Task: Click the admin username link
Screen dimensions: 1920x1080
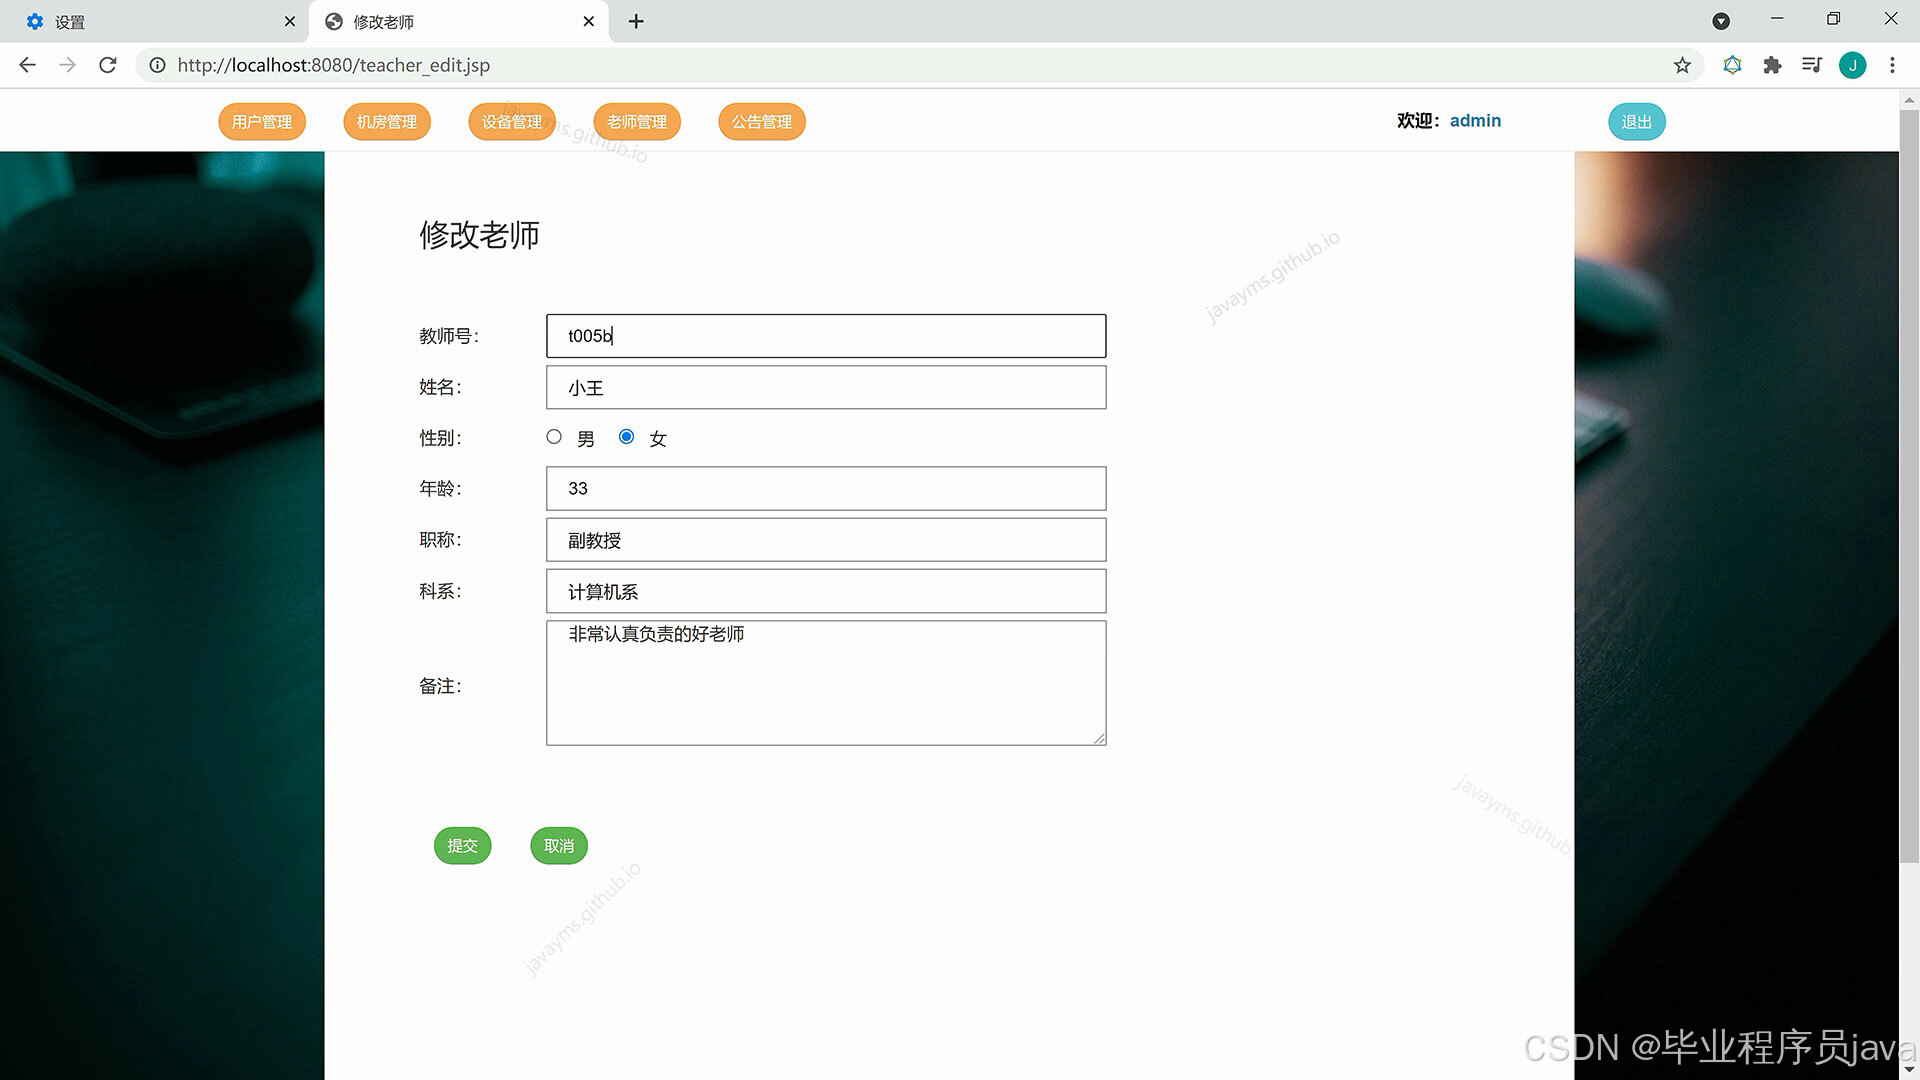Action: [1475, 121]
